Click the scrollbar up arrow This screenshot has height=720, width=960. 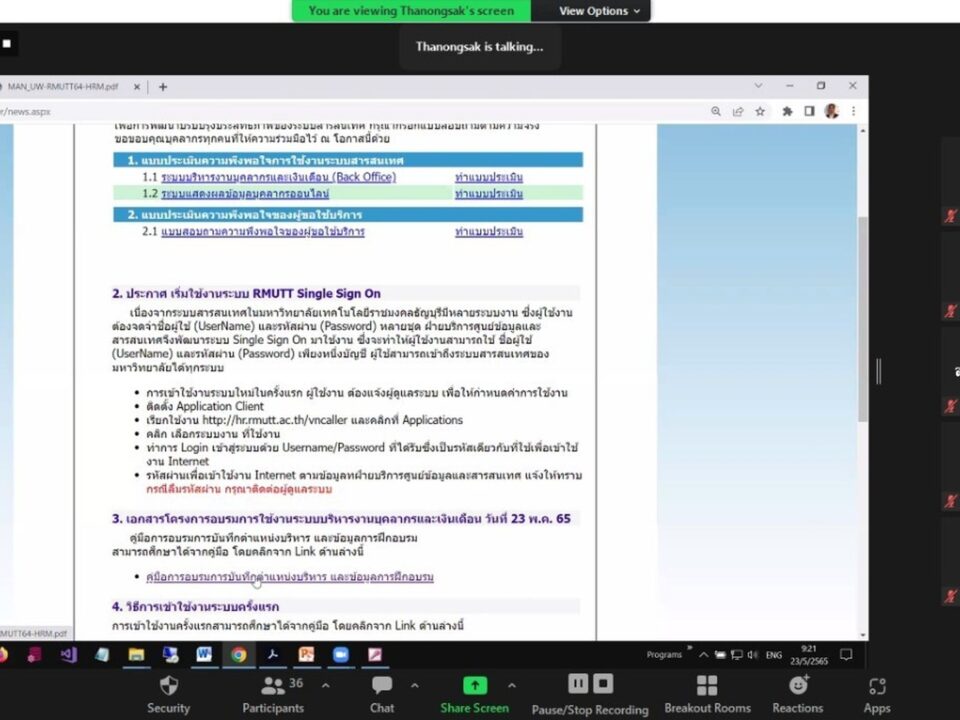[863, 131]
